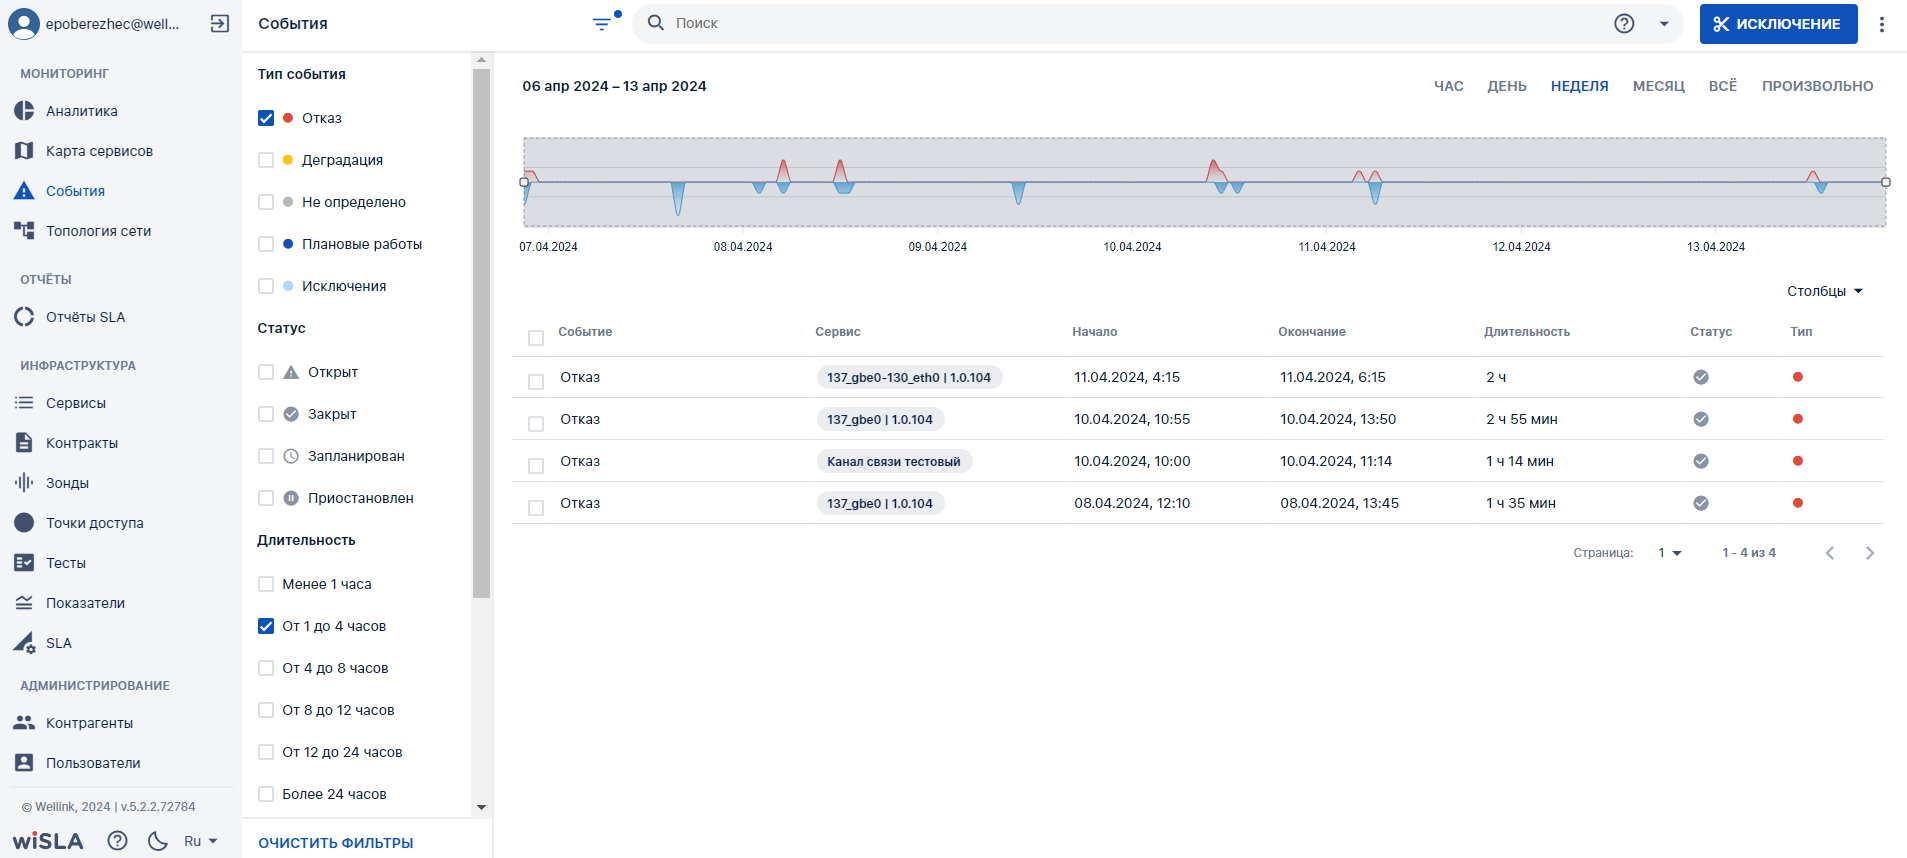This screenshot has height=858, width=1907.
Task: Select row starting 11.04.2024, 4:15
Action: (x=536, y=382)
